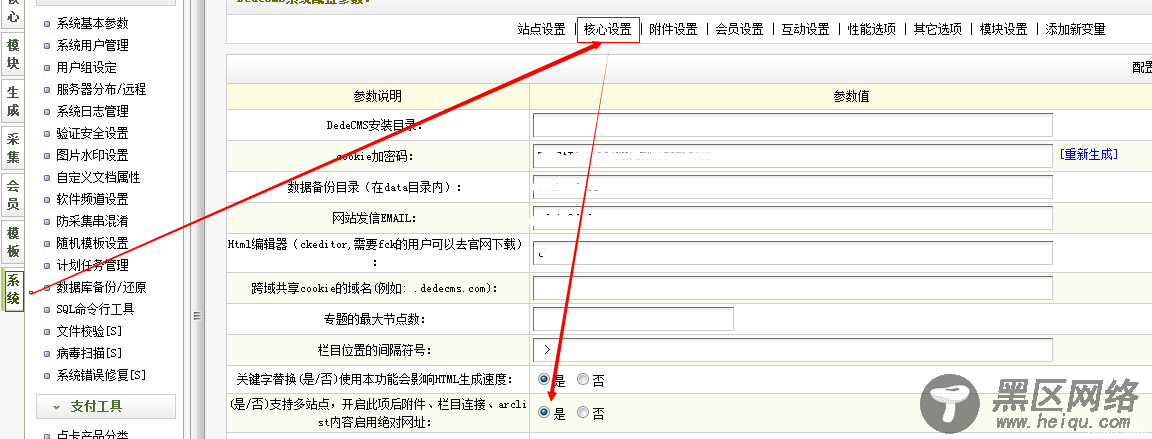The width and height of the screenshot is (1152, 439).
Task: Open 软件频道设置
Action: coord(92,200)
